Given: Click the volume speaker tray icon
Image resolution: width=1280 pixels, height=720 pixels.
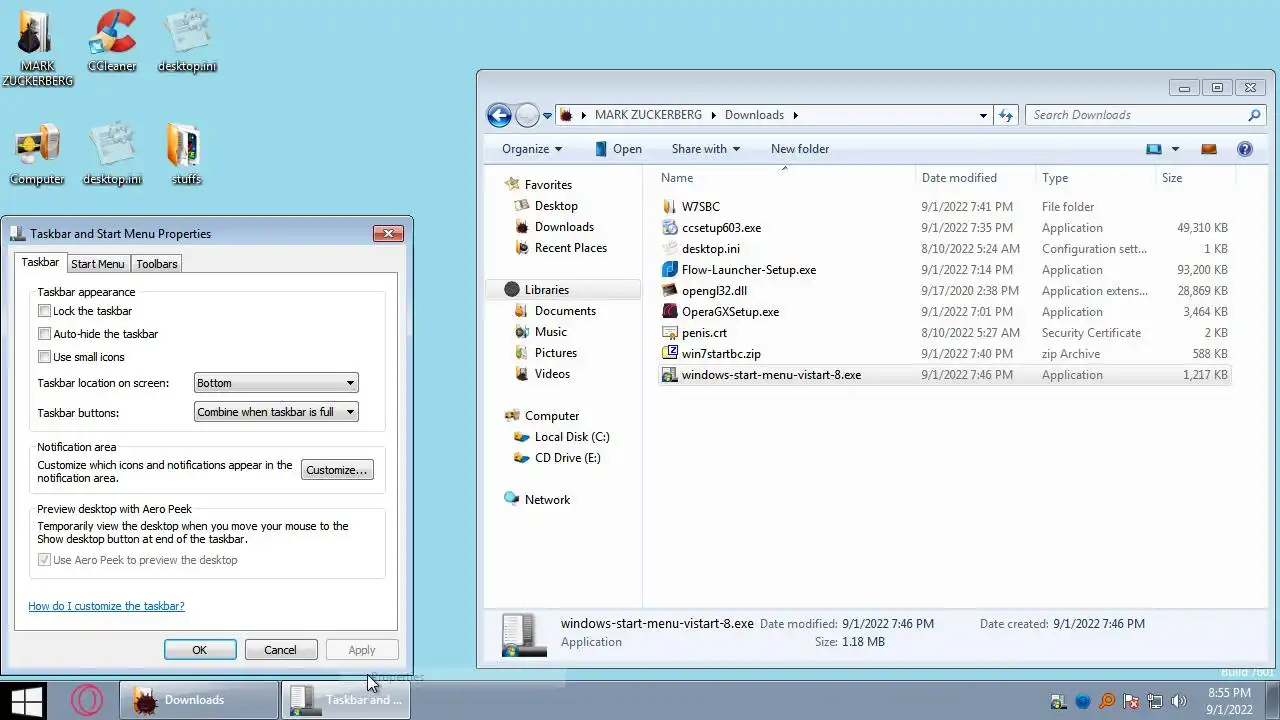Looking at the screenshot, I should click(1178, 702).
